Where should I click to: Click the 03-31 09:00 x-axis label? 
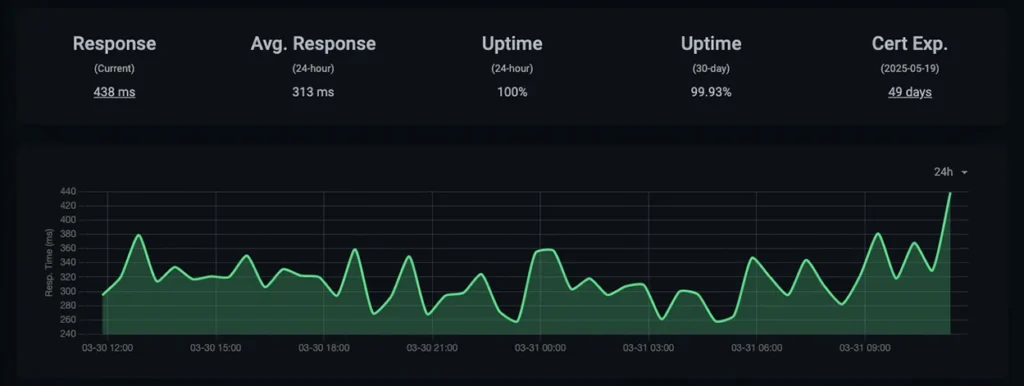click(865, 348)
